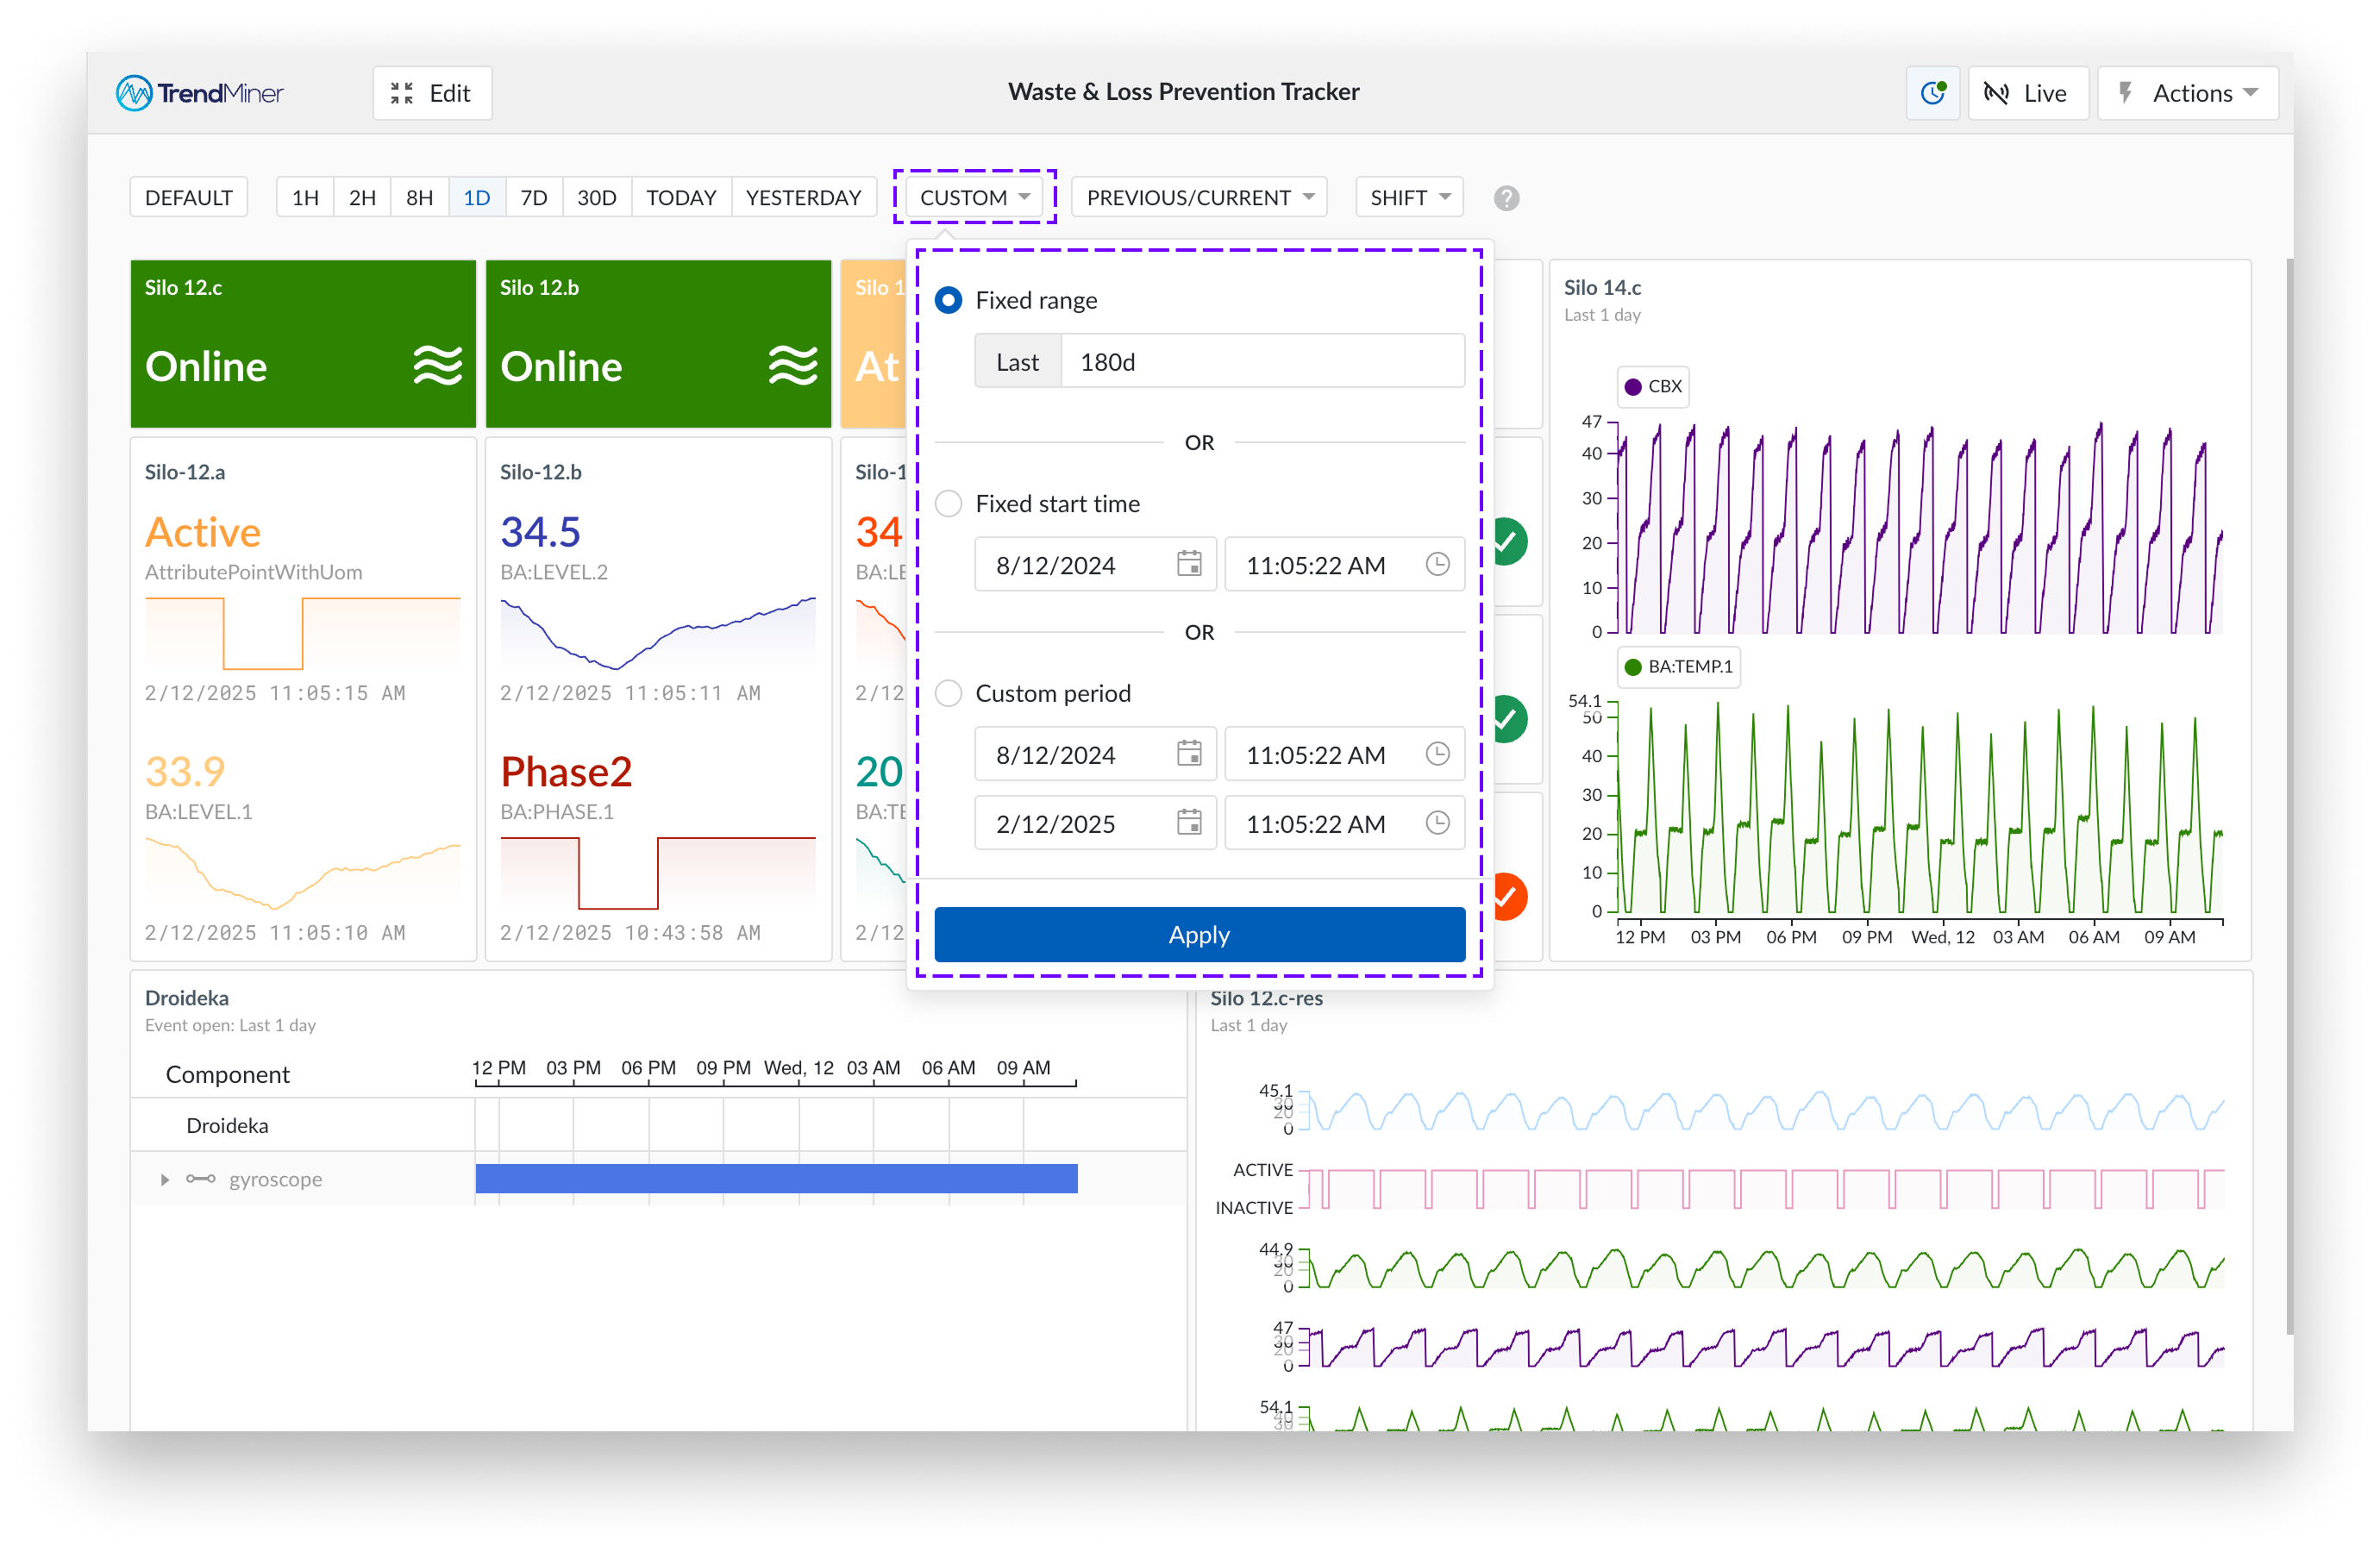Click the TrendMiner logo
2380x1552 pixels.
click(200, 93)
